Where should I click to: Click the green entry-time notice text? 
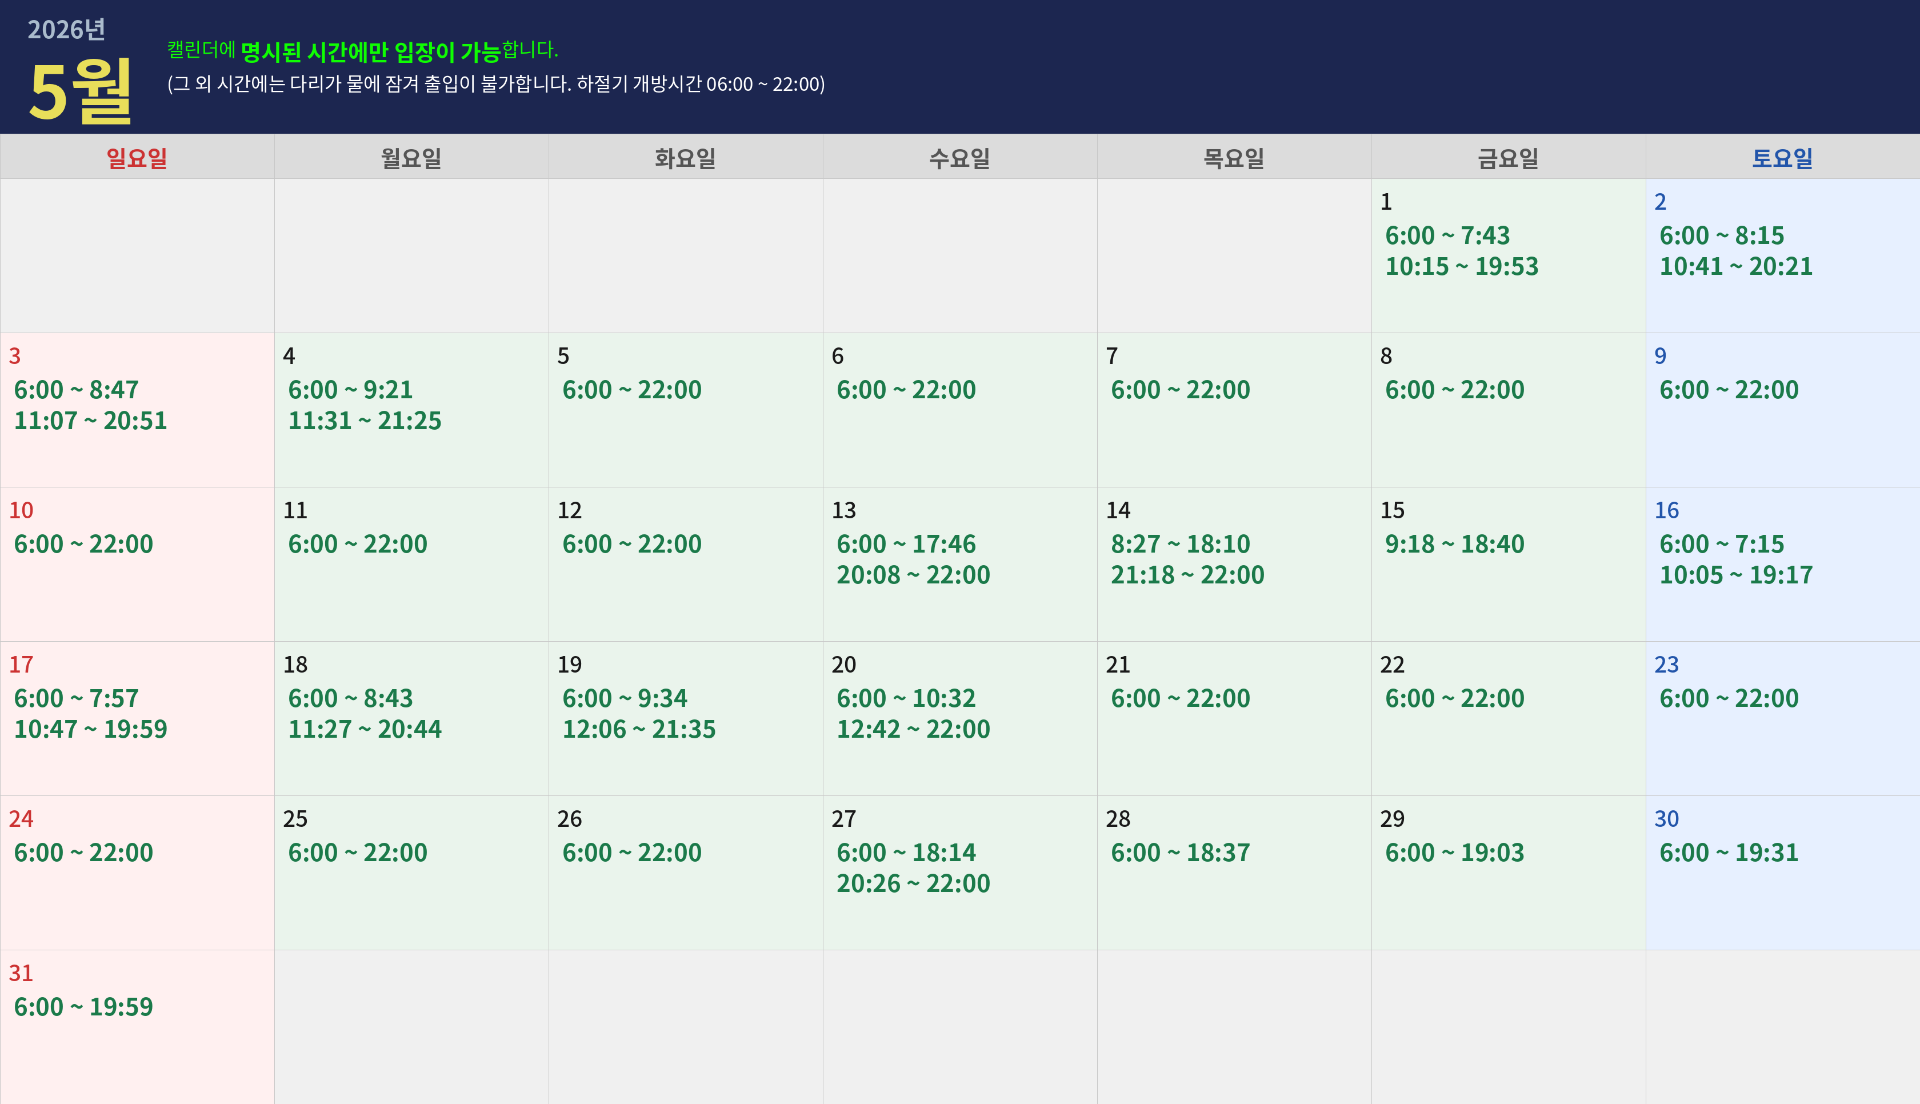[362, 51]
